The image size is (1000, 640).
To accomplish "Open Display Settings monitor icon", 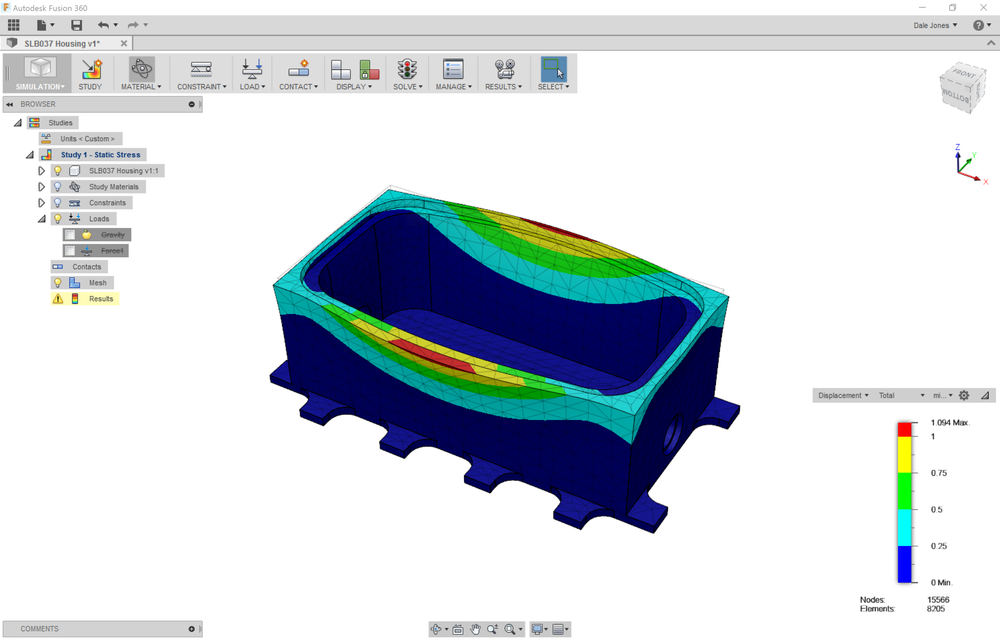I will click(x=537, y=629).
